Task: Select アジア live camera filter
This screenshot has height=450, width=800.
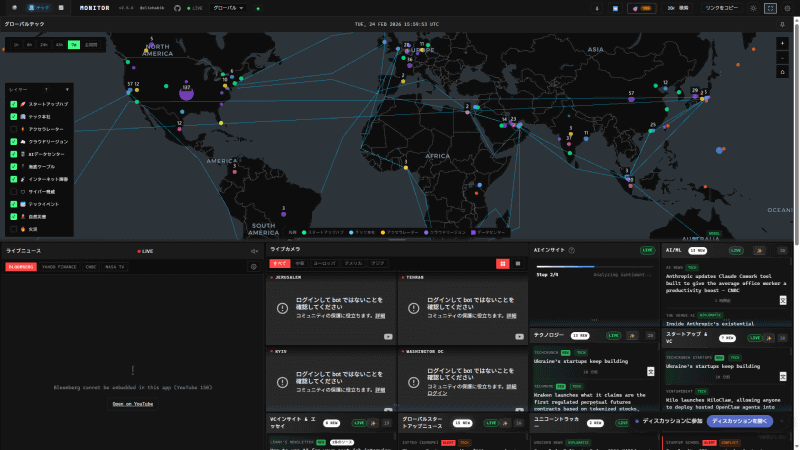Action: (x=378, y=263)
